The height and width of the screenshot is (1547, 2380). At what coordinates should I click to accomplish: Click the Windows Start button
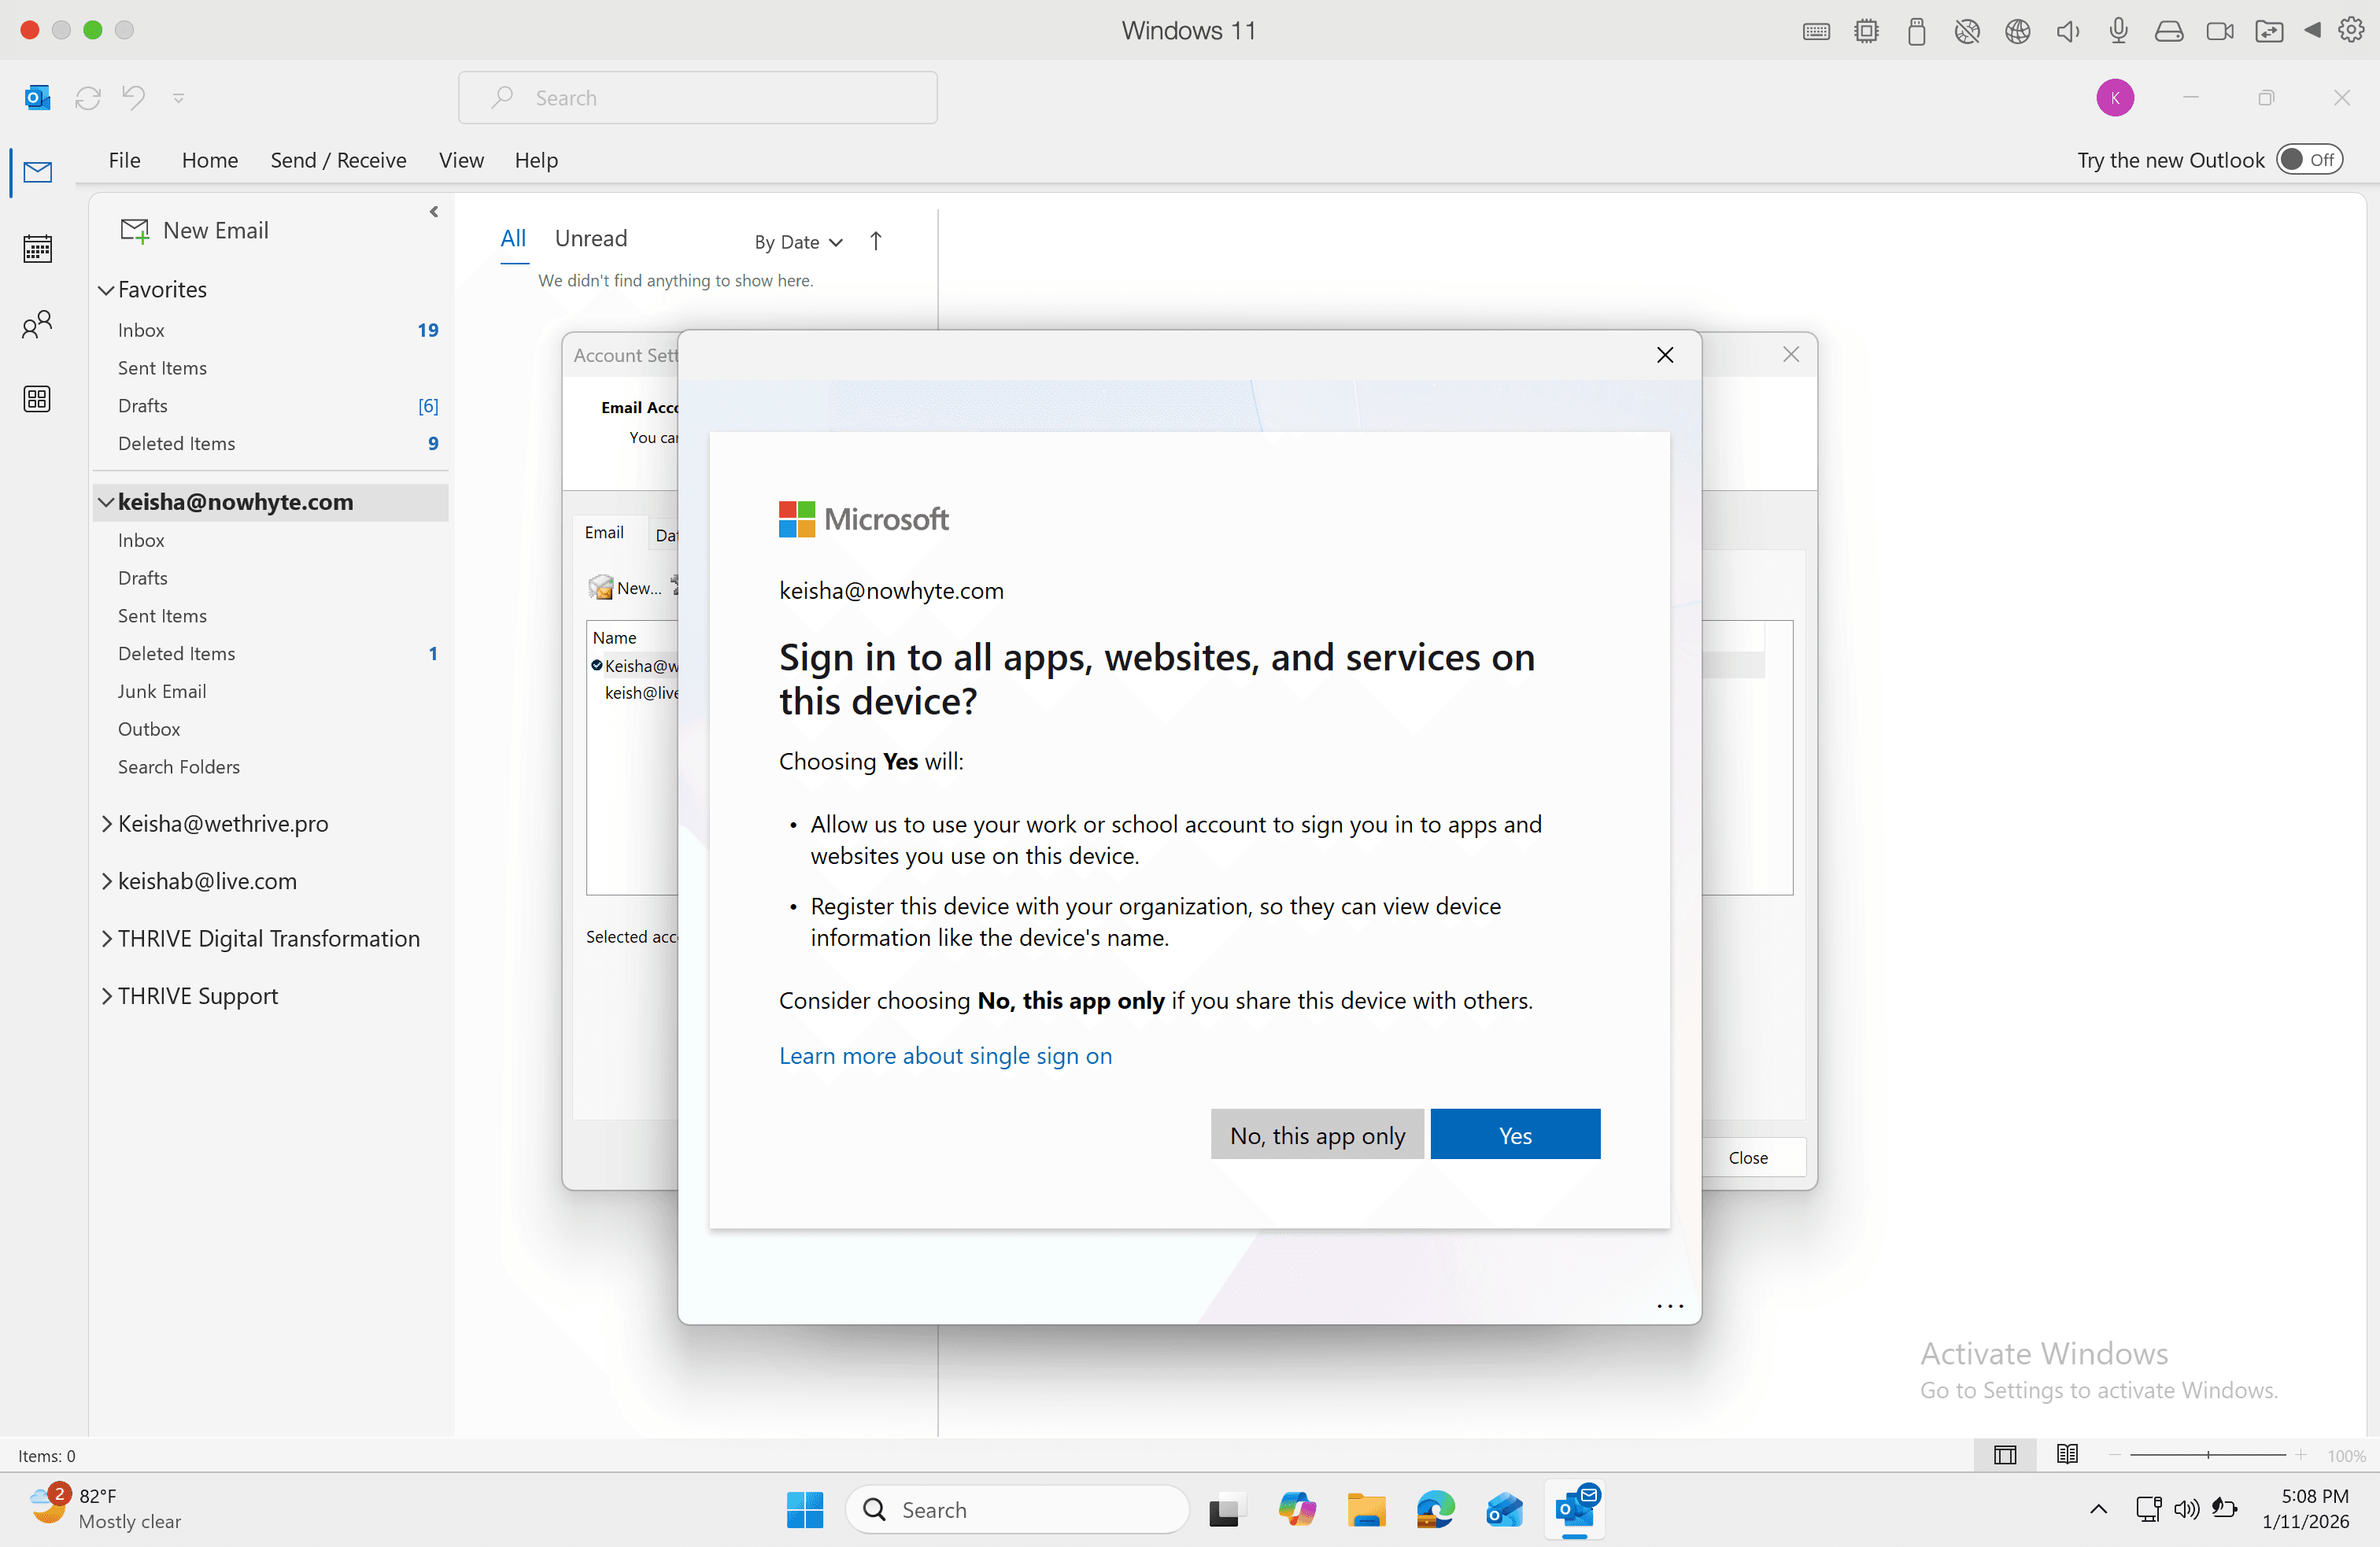(805, 1509)
